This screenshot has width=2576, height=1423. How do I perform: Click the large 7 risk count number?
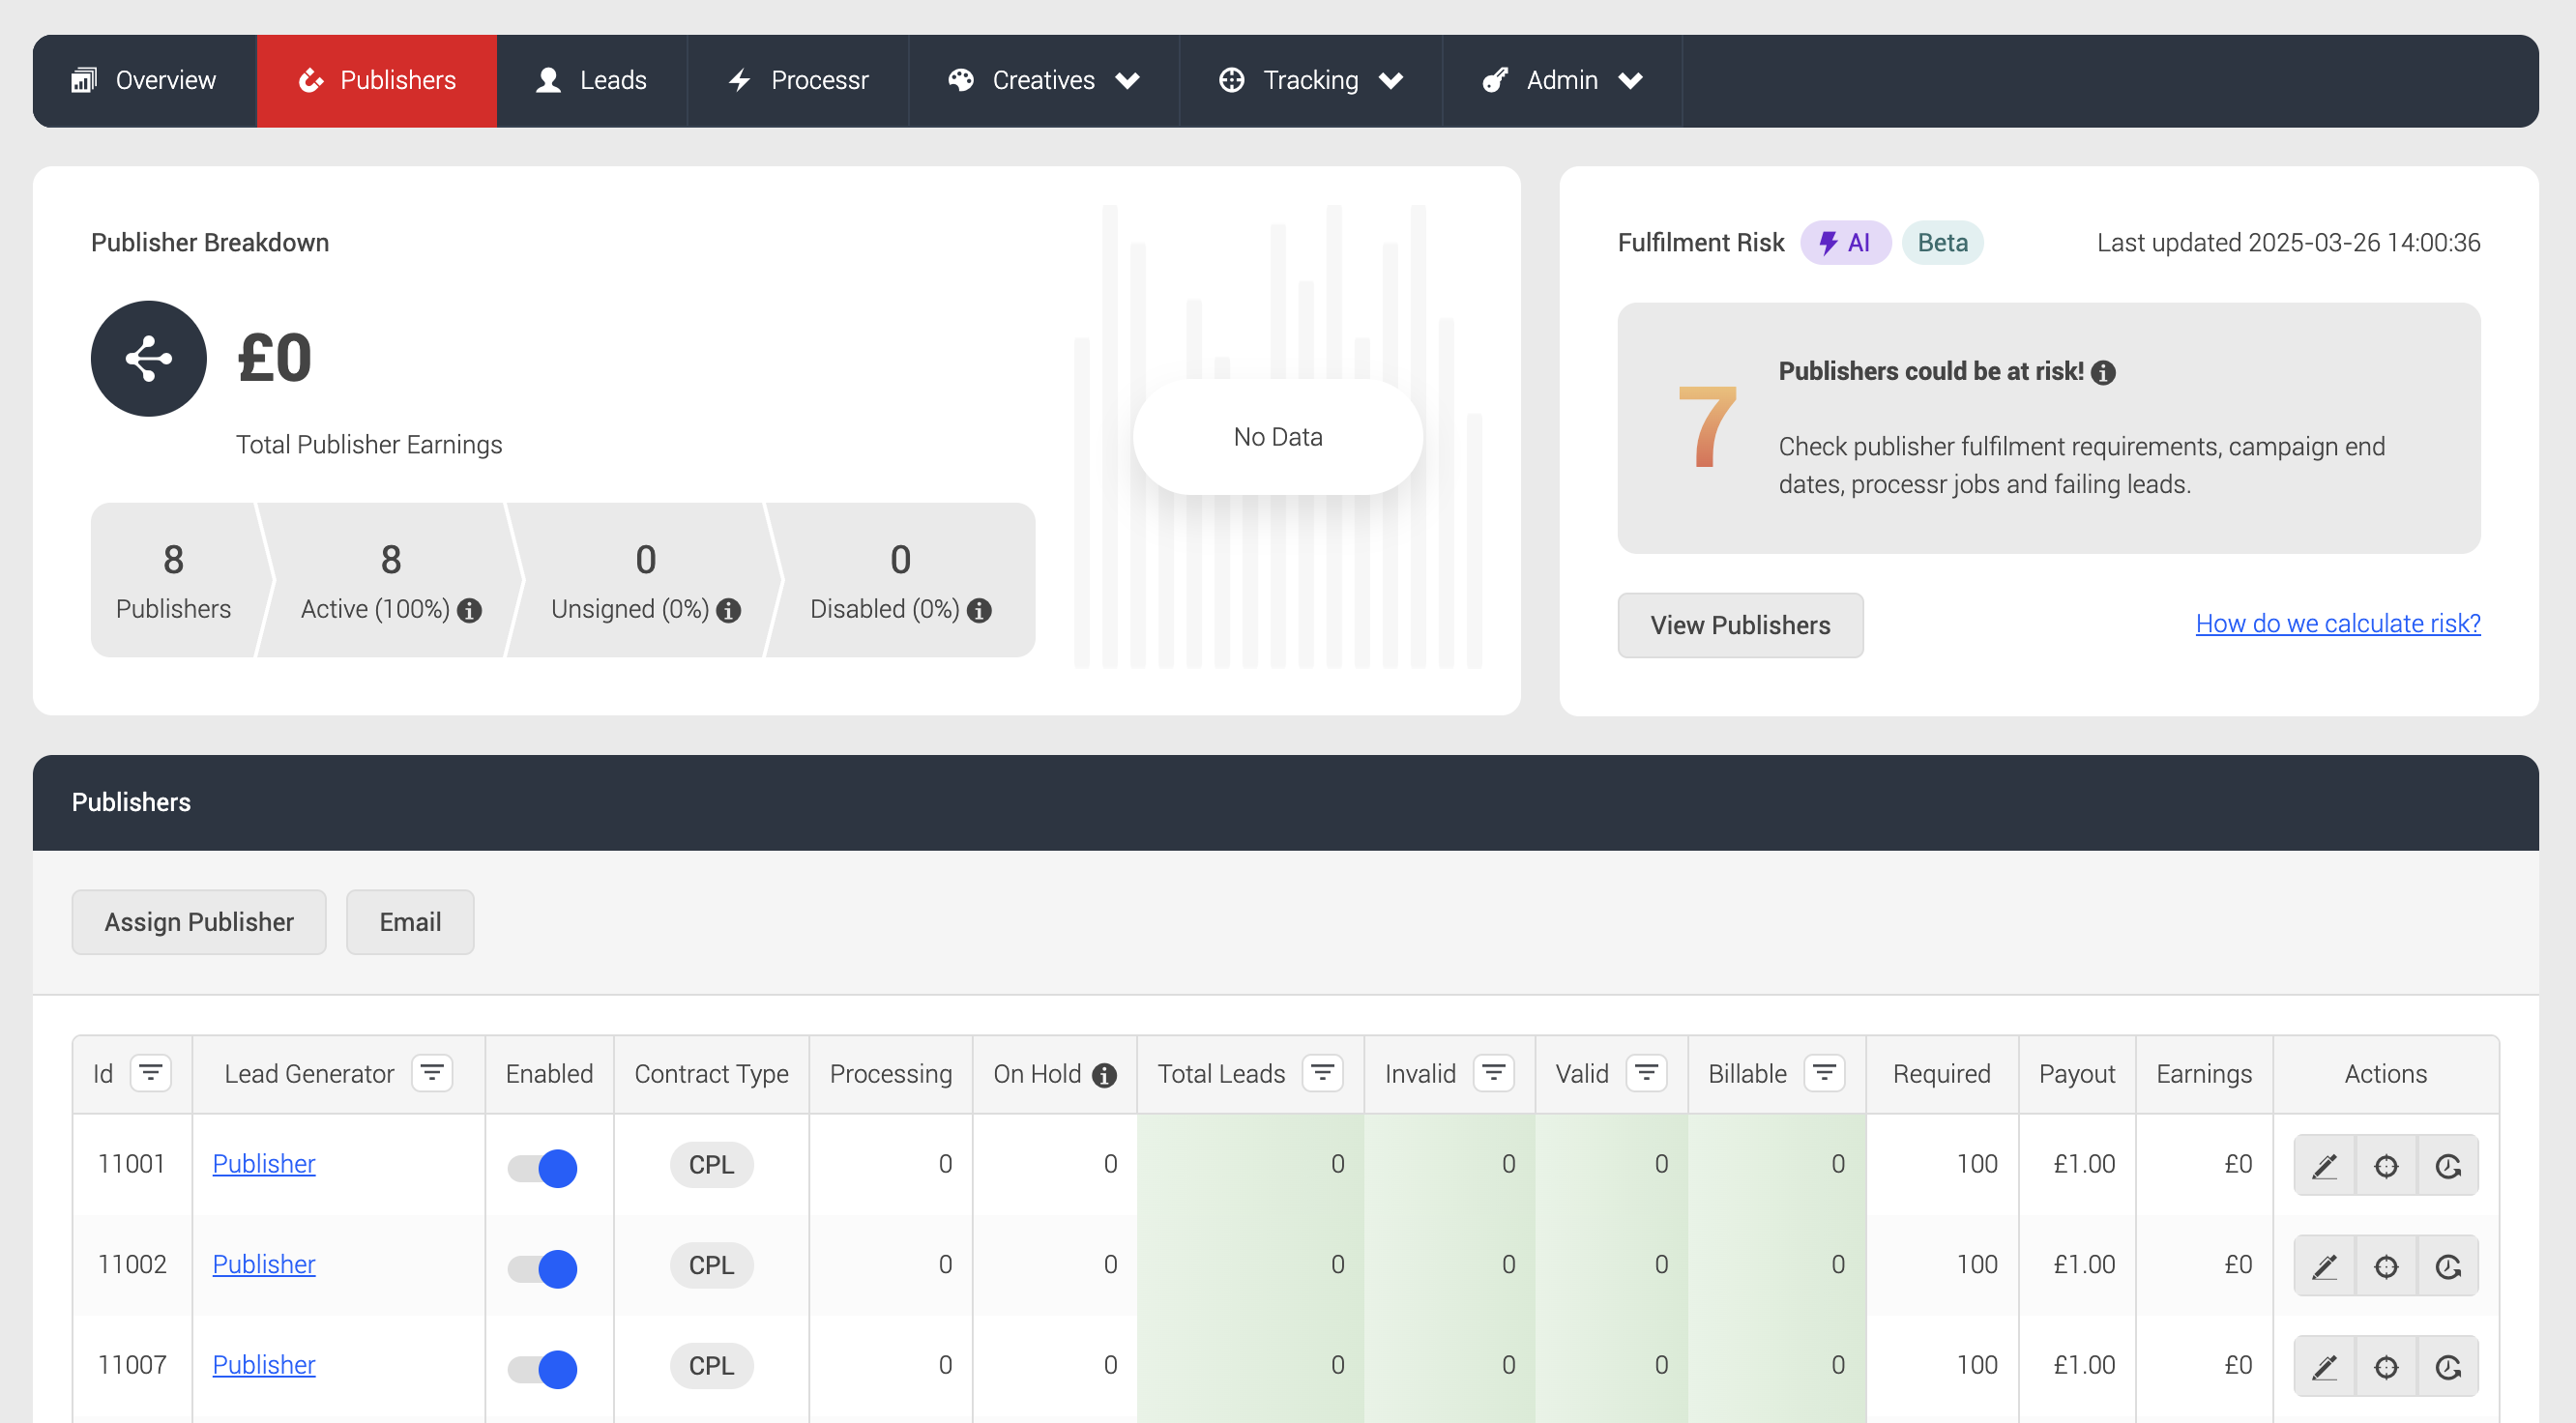tap(1706, 427)
